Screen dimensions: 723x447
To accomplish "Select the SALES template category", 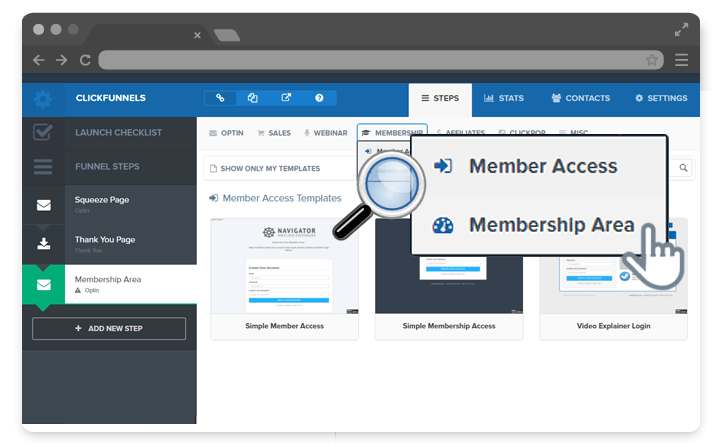I will pos(274,133).
